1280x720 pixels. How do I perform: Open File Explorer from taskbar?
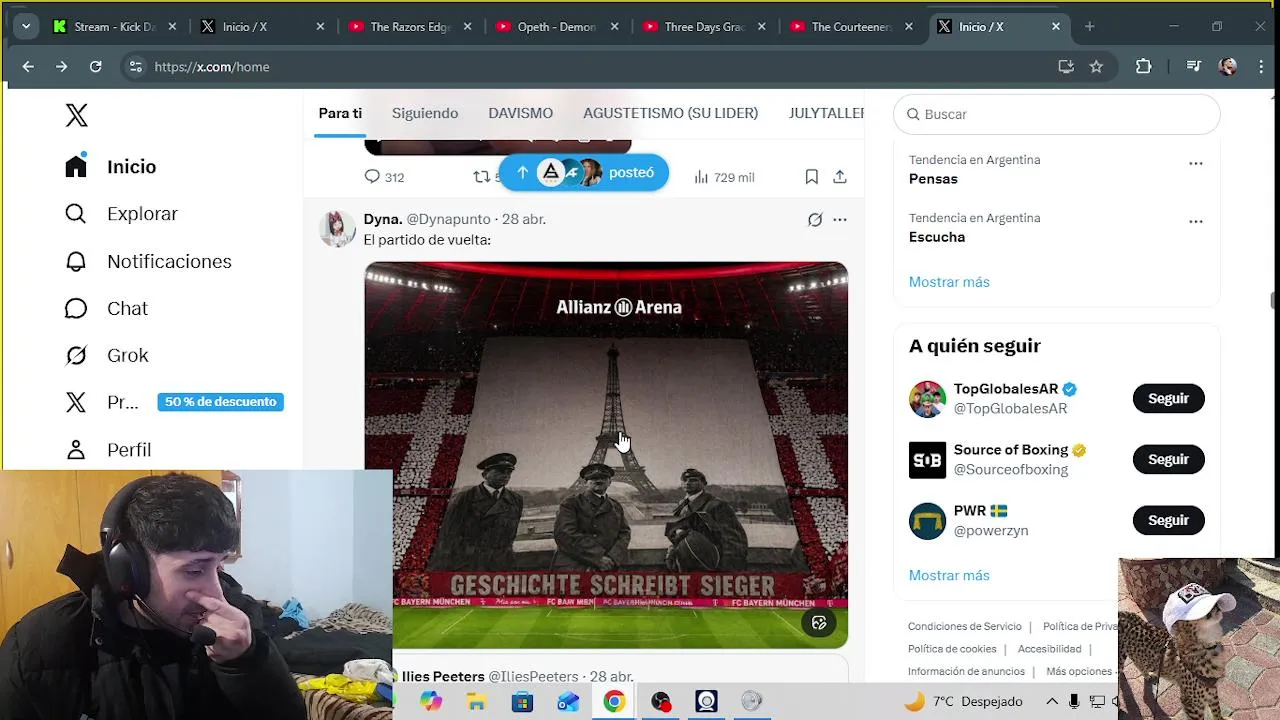click(x=476, y=702)
